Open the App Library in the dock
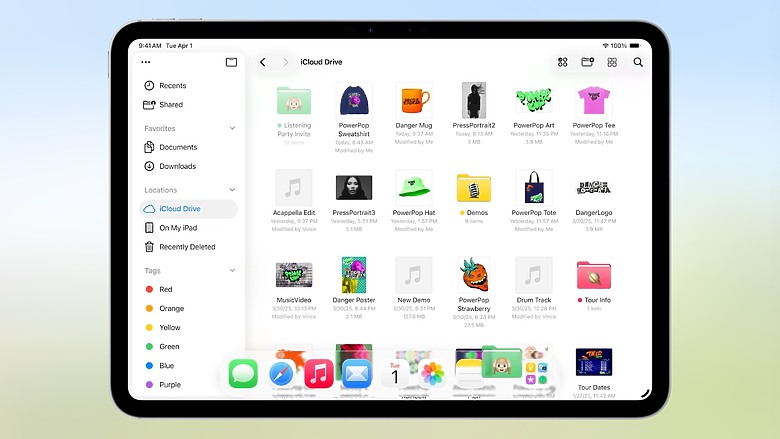The width and height of the screenshot is (780, 439). pyautogui.click(x=537, y=374)
